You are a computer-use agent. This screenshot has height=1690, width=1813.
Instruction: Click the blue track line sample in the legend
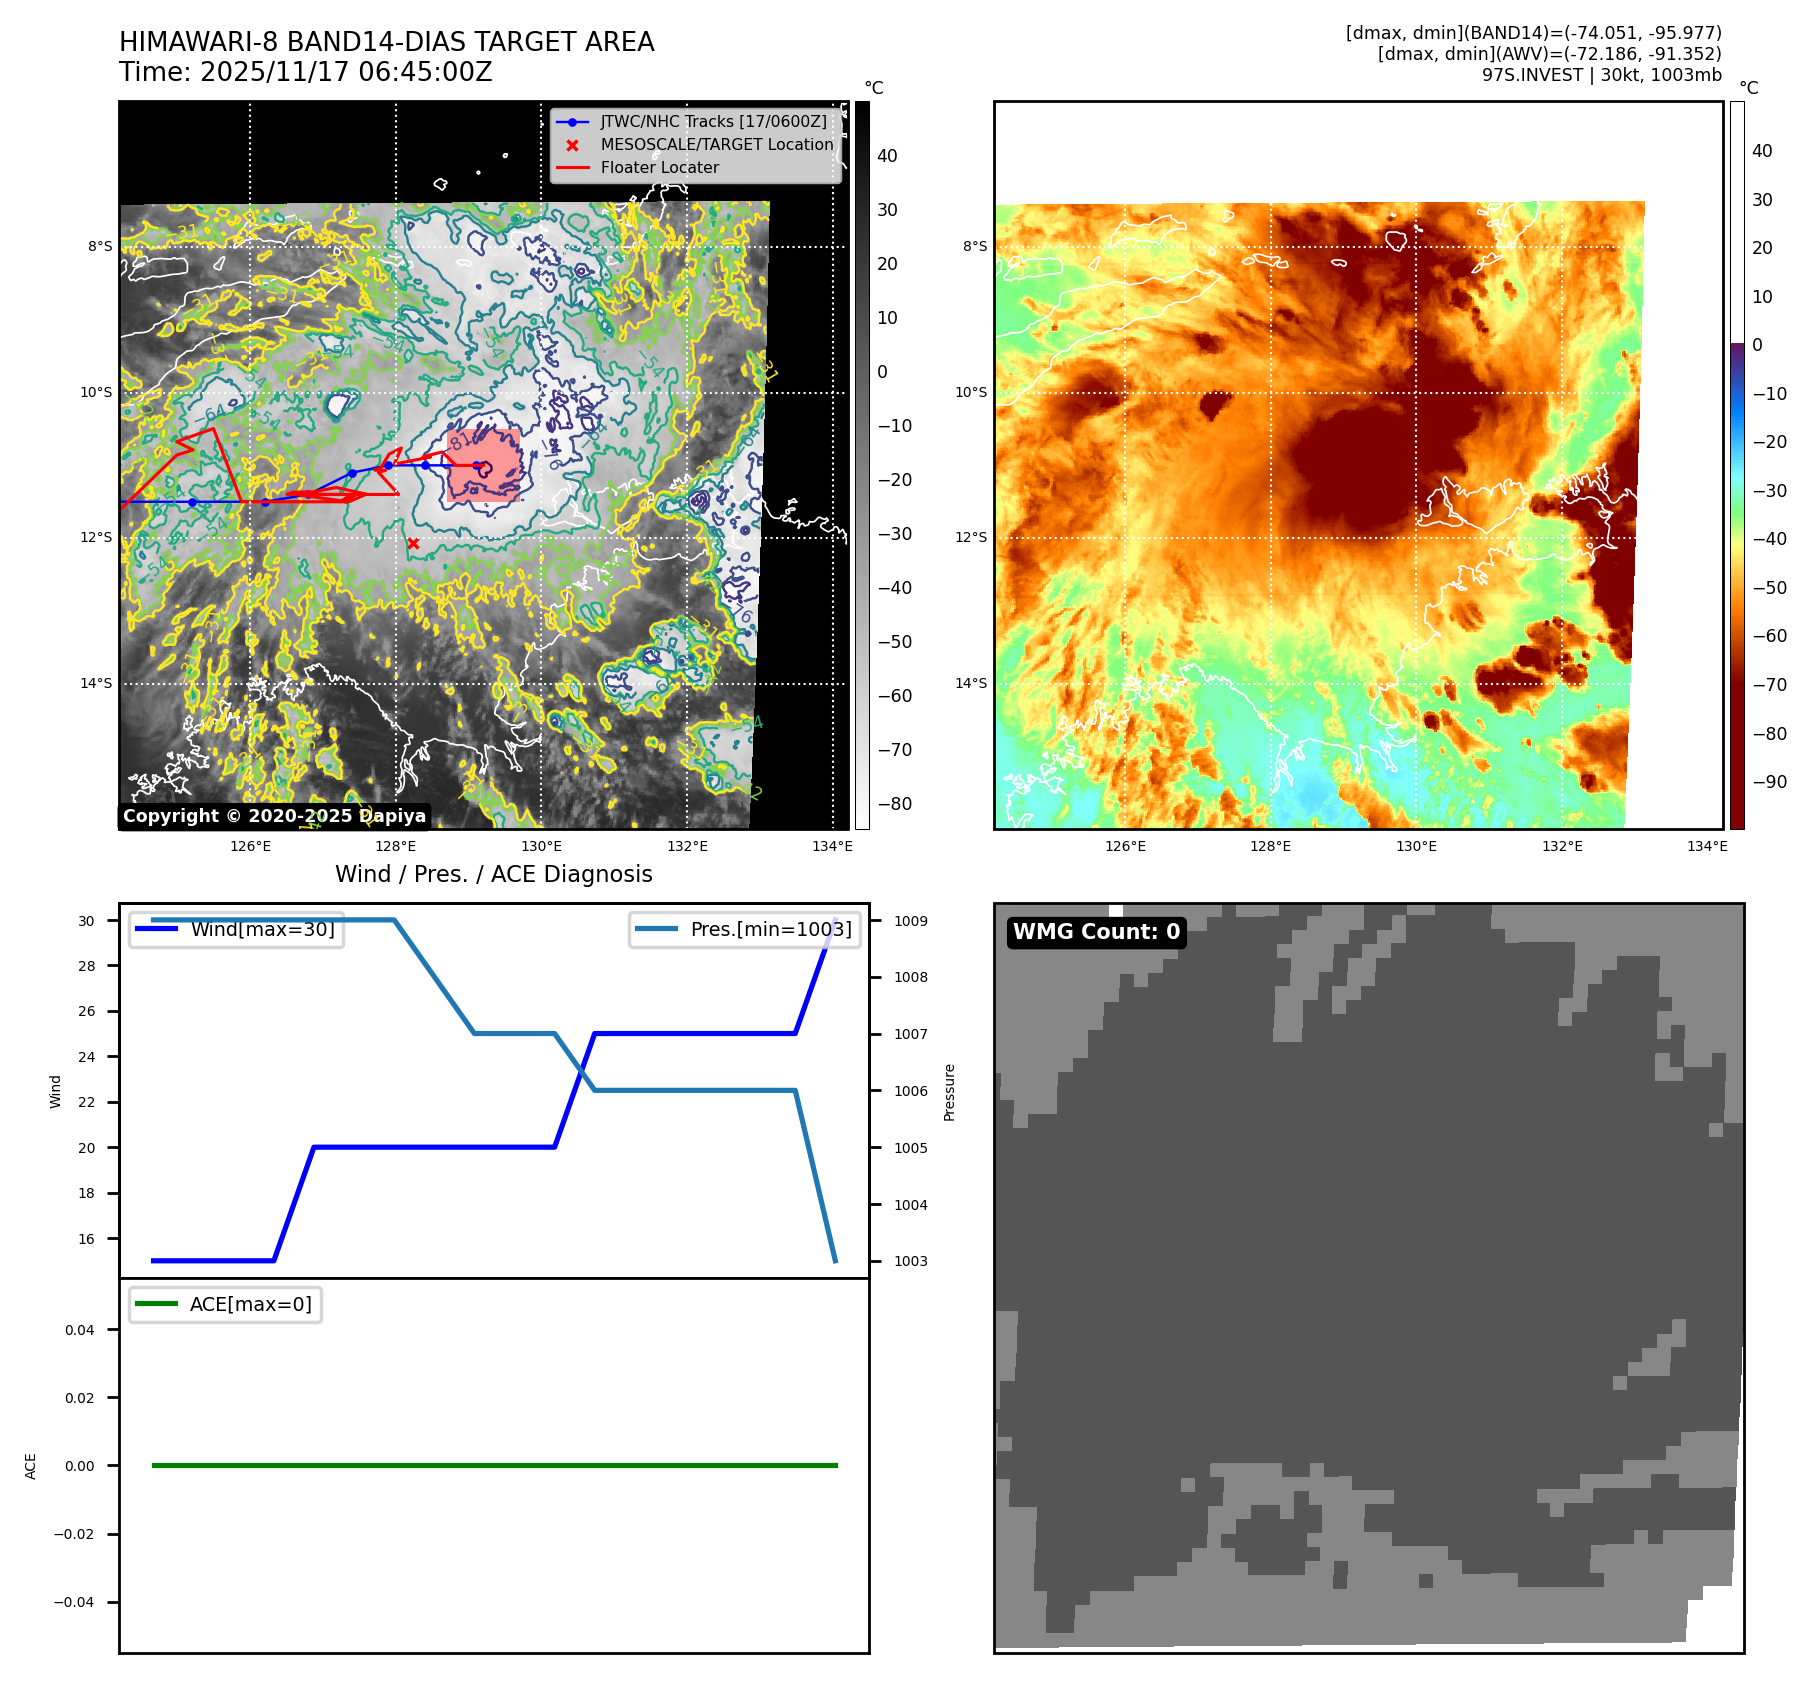572,122
